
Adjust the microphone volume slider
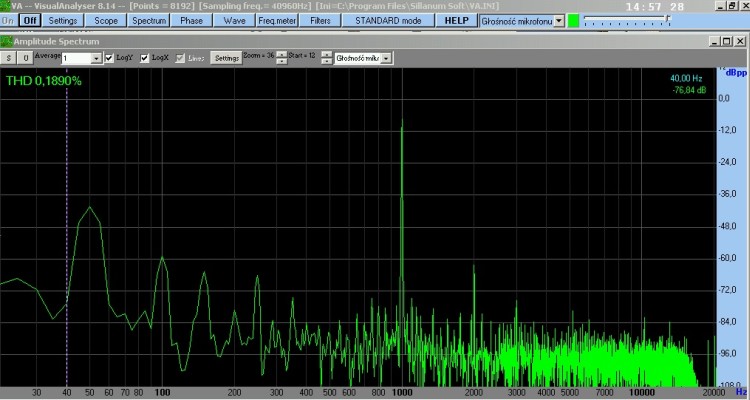click(x=668, y=20)
